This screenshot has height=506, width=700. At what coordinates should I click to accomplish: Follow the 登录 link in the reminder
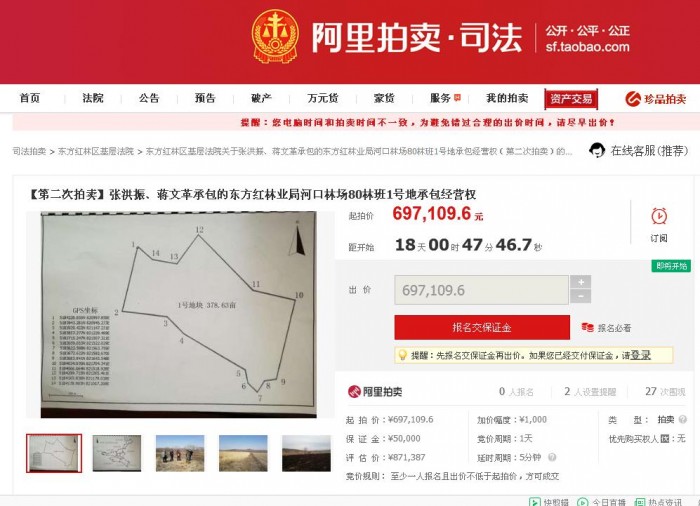click(x=640, y=355)
